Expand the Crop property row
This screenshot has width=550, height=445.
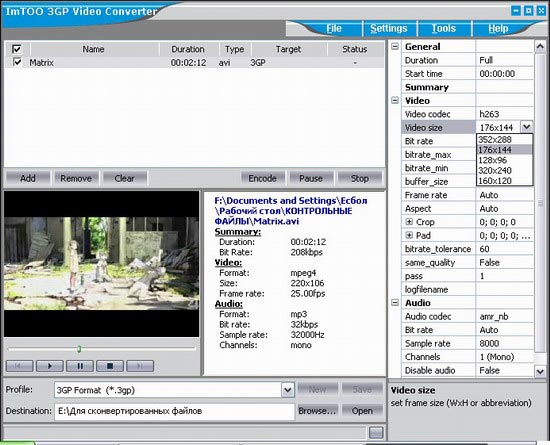pos(409,222)
